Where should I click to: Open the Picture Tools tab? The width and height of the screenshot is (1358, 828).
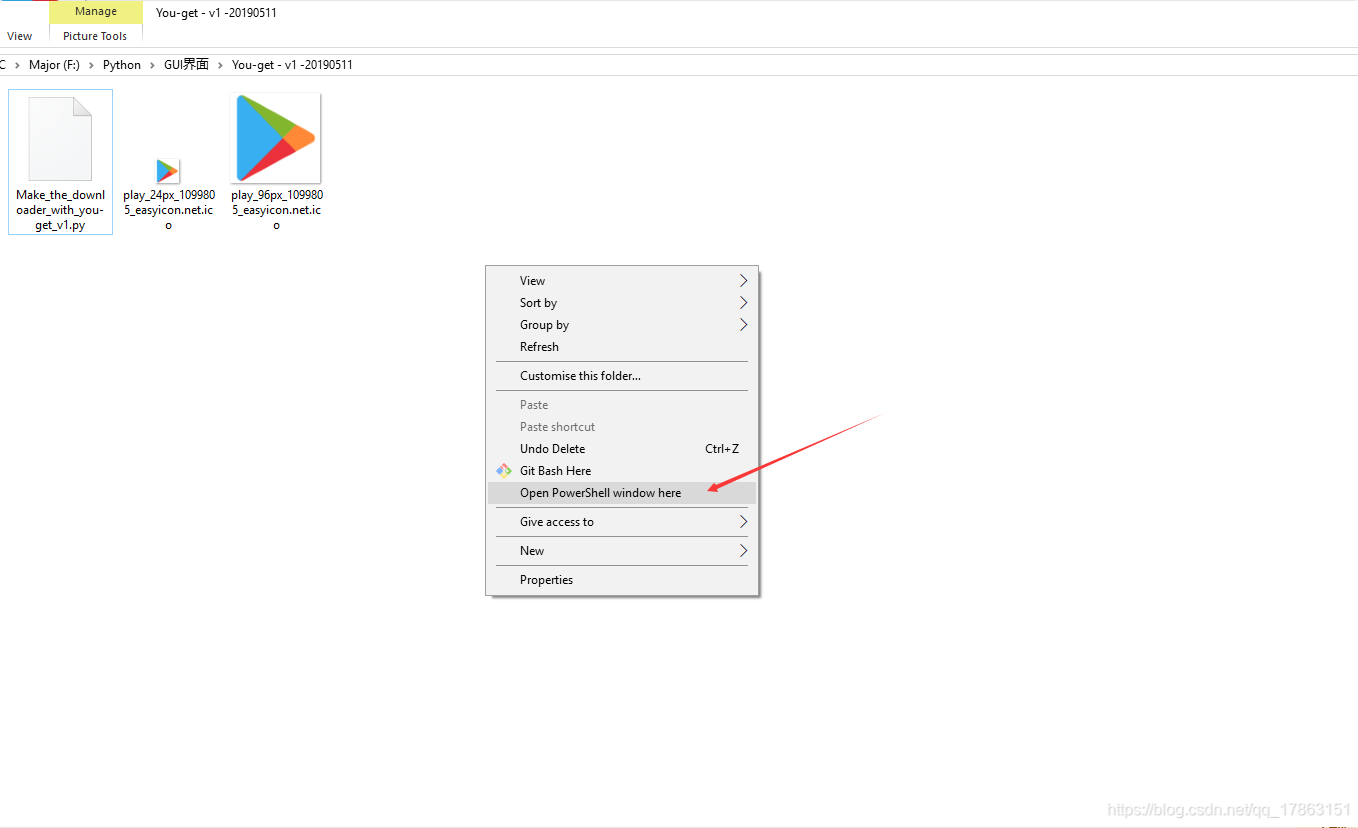(95, 36)
